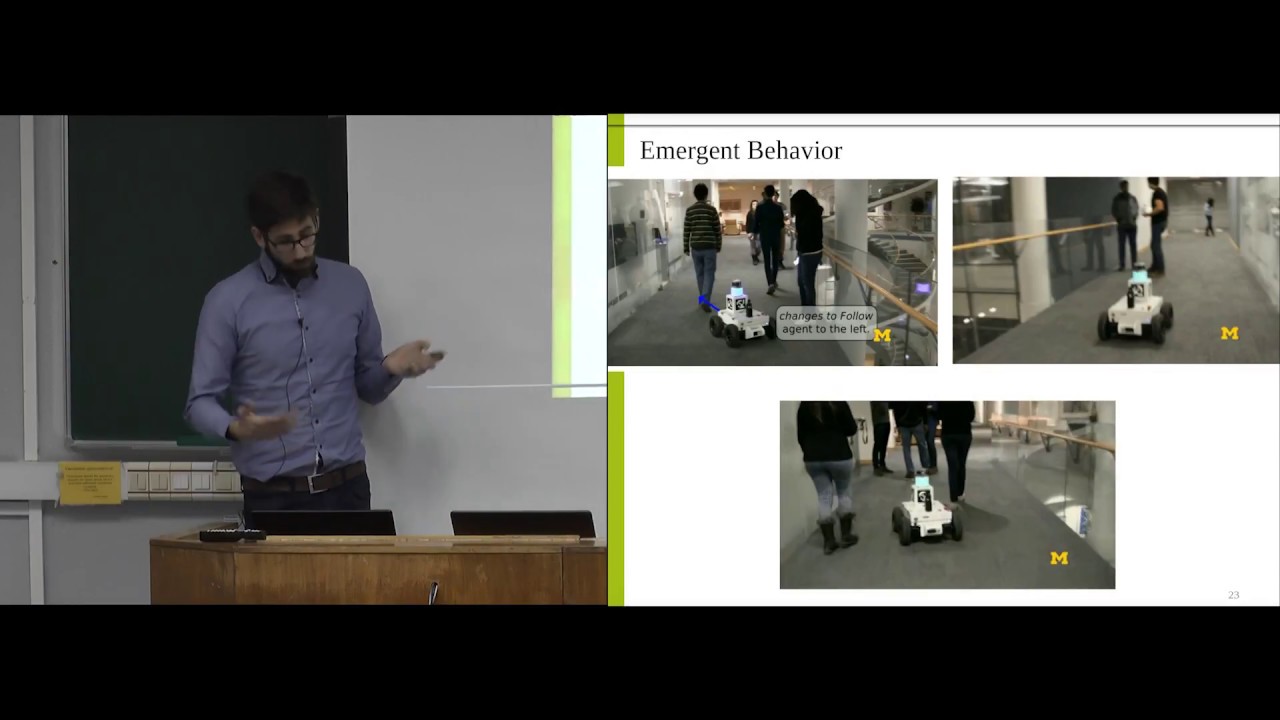Select the top-left robot hallway video thumbnail
The height and width of the screenshot is (720, 1280).
[772, 272]
